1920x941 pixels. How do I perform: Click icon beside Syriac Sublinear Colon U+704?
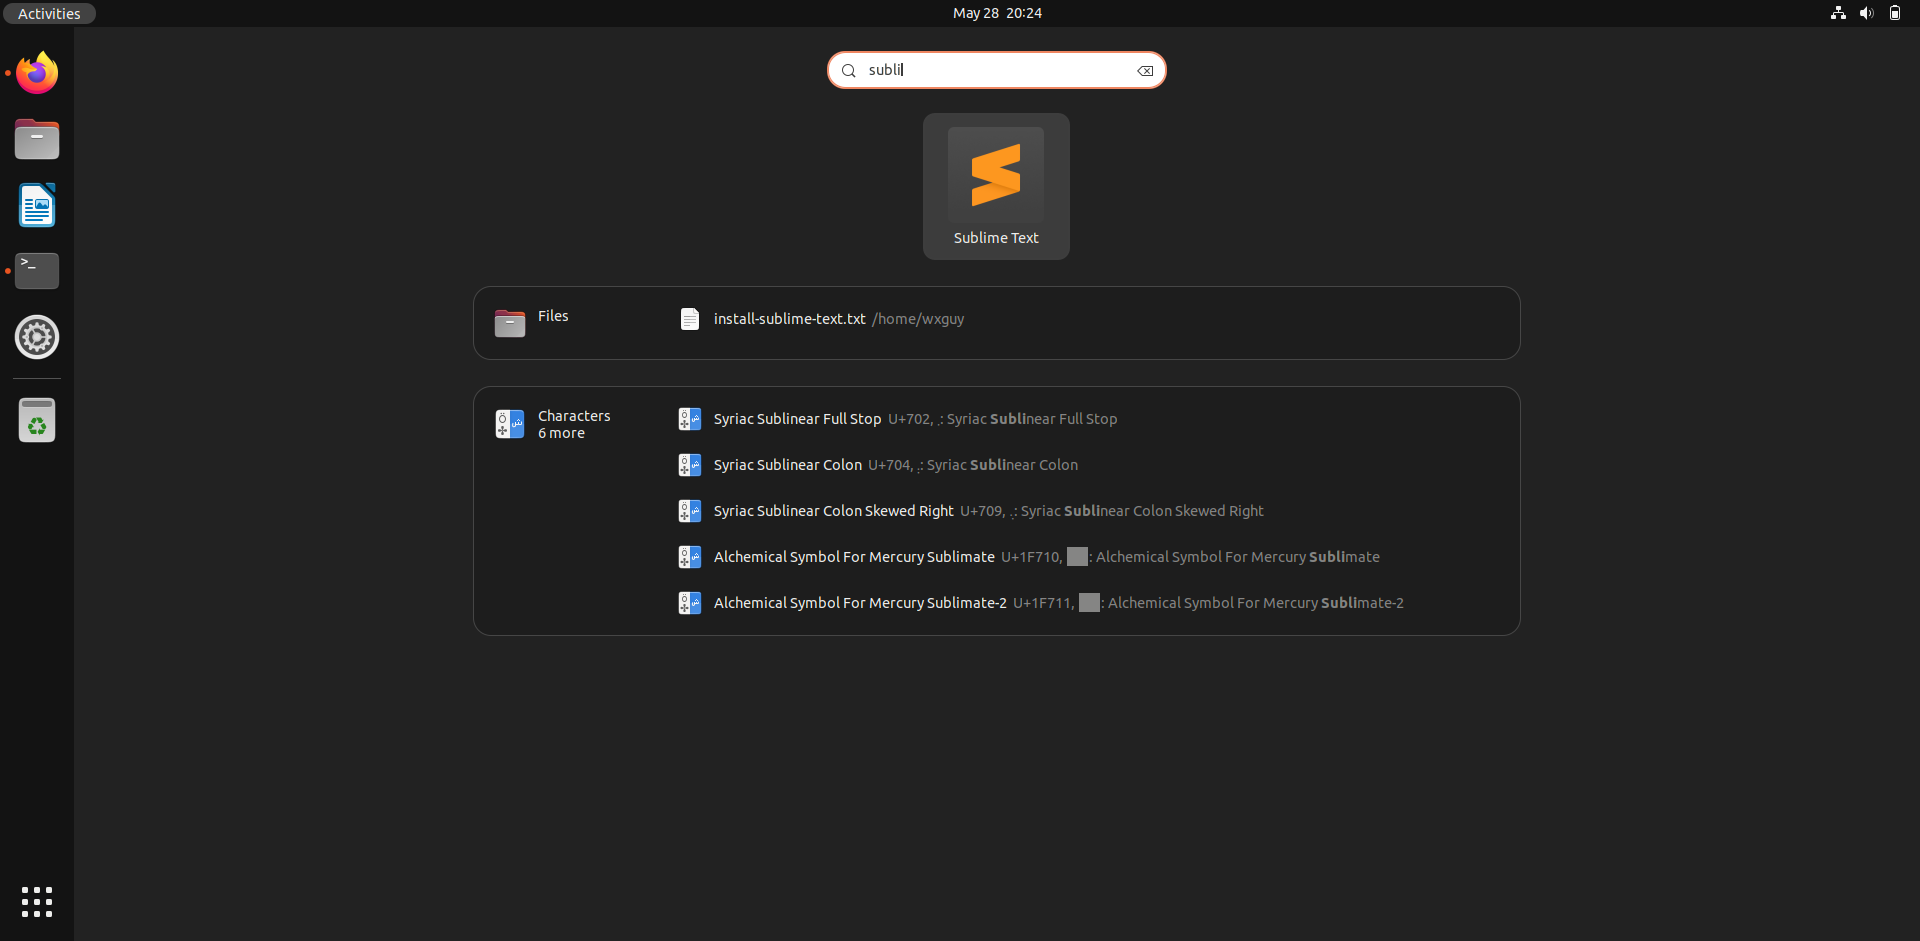point(690,465)
